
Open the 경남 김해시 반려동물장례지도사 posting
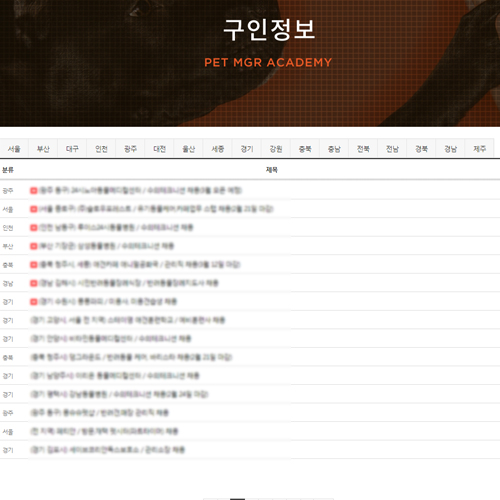click(x=129, y=283)
